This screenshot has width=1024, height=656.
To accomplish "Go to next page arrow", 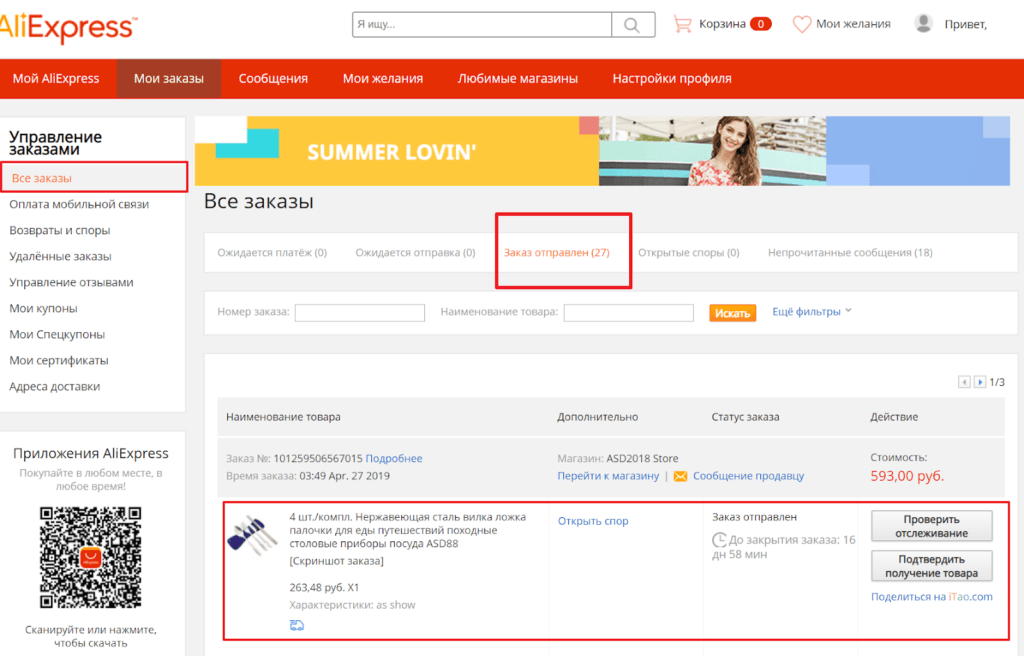I will [980, 382].
